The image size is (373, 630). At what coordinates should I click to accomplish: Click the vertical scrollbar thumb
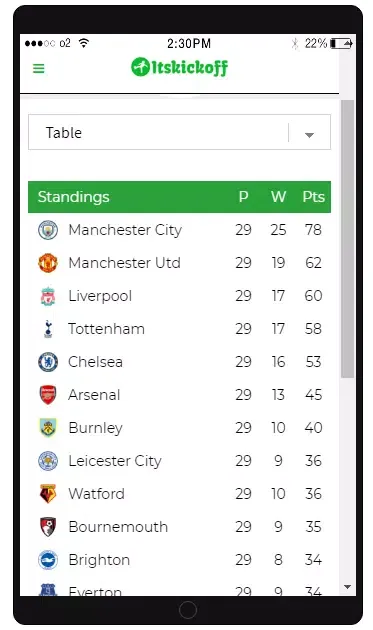pos(347,239)
